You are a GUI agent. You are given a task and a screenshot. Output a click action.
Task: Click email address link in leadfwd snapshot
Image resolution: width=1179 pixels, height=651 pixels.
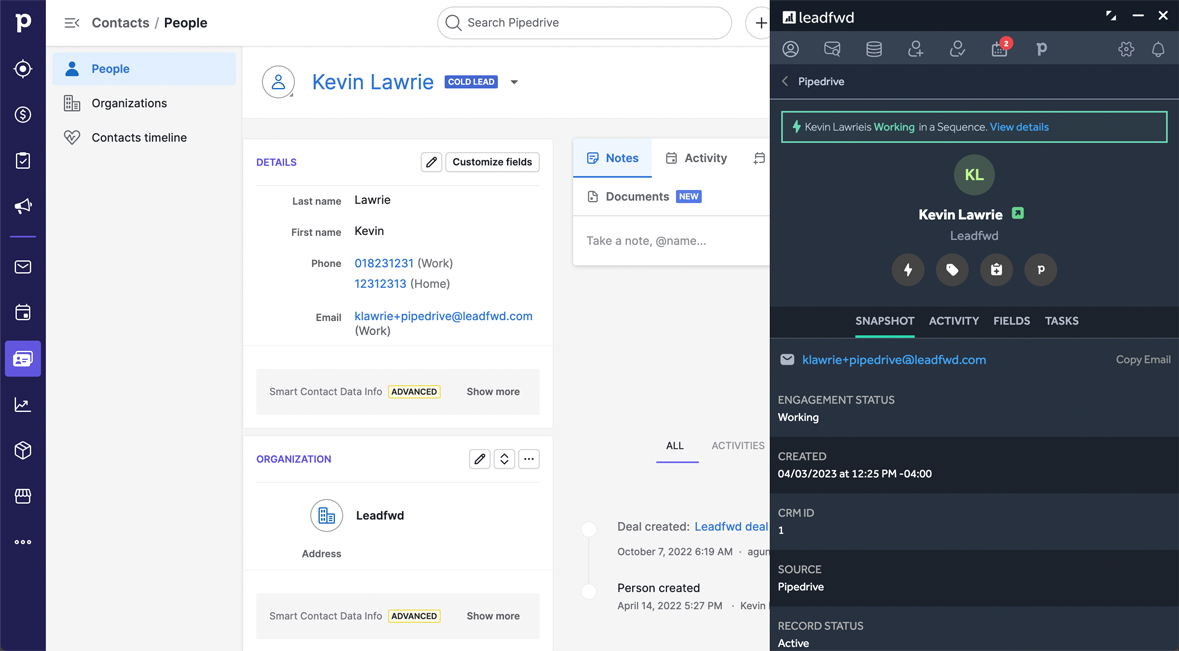[894, 360]
